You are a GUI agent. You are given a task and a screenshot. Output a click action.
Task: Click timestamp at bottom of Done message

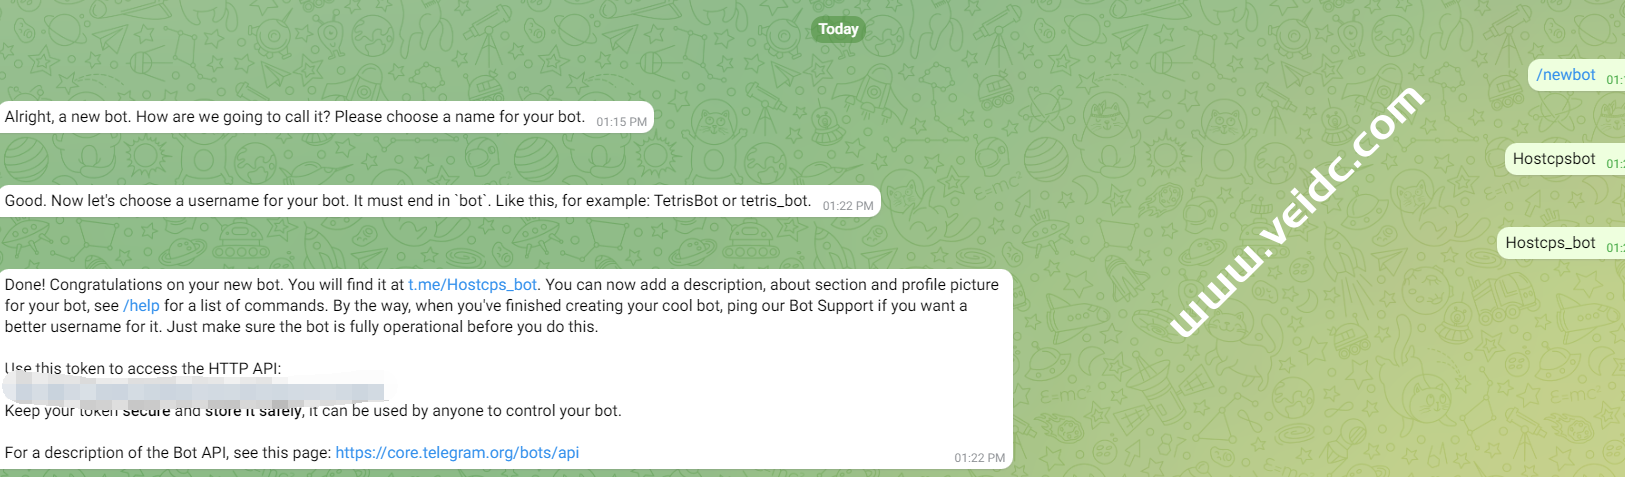pyautogui.click(x=979, y=458)
